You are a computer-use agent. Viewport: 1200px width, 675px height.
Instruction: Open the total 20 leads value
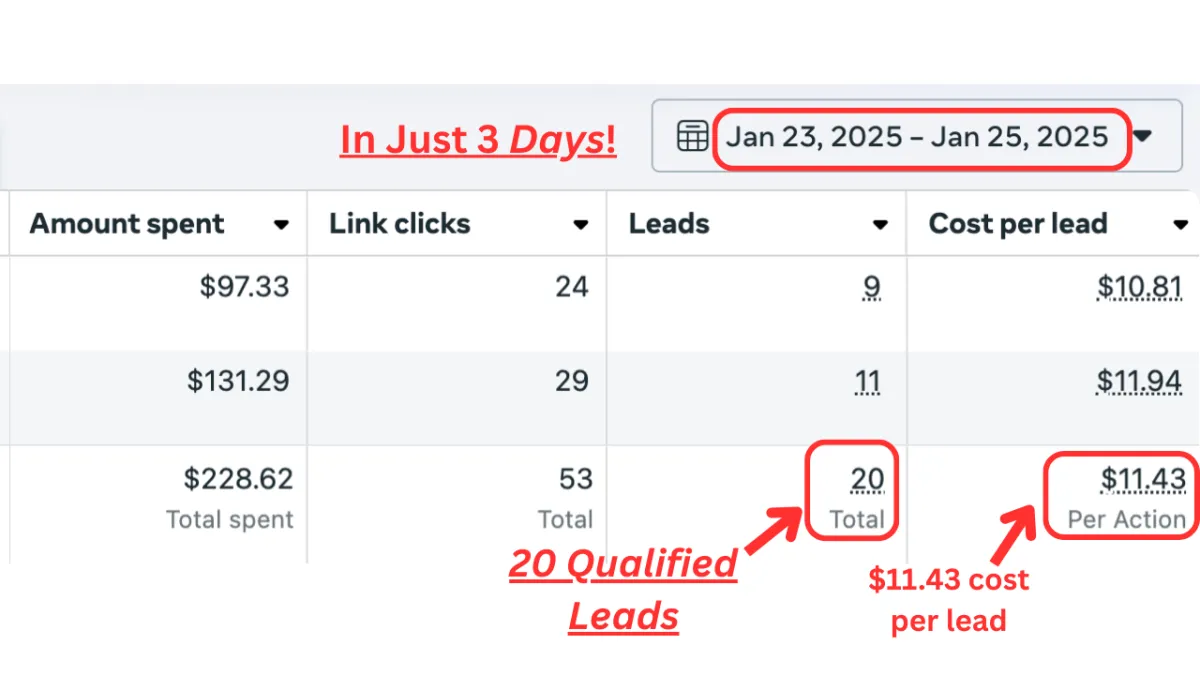click(867, 480)
